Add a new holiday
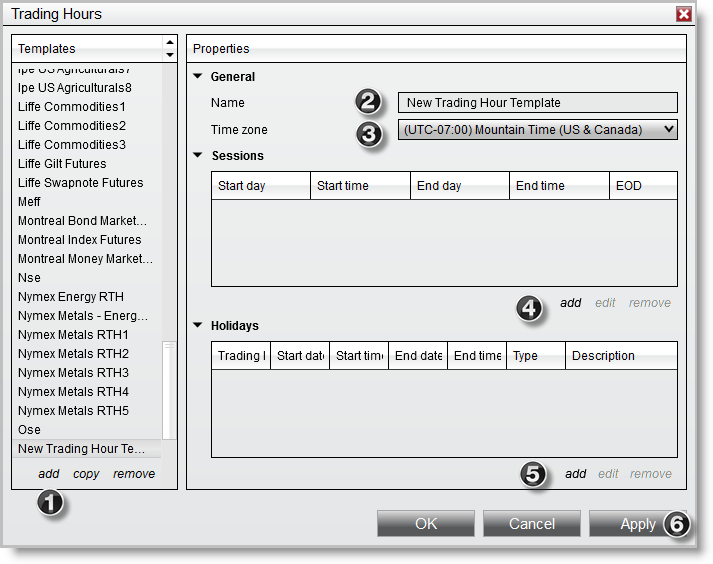The width and height of the screenshot is (713, 564). tap(575, 474)
